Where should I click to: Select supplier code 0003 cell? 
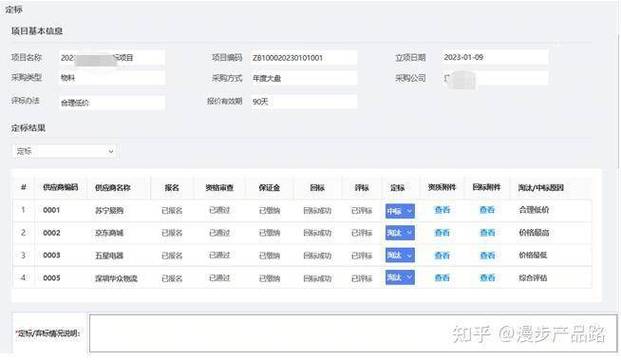pyautogui.click(x=51, y=255)
